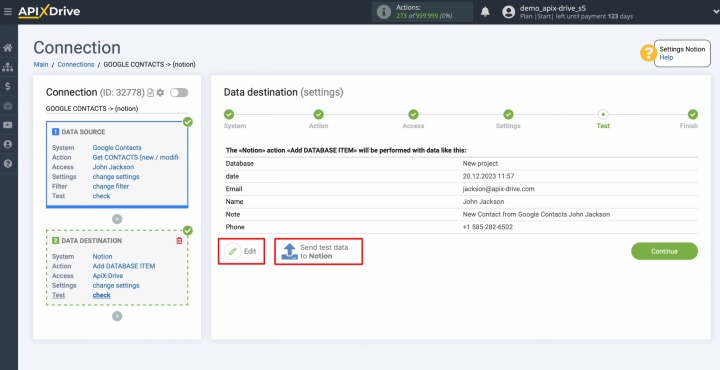Image resolution: width=720 pixels, height=370 pixels.
Task: Click Edit button
Action: (x=241, y=251)
